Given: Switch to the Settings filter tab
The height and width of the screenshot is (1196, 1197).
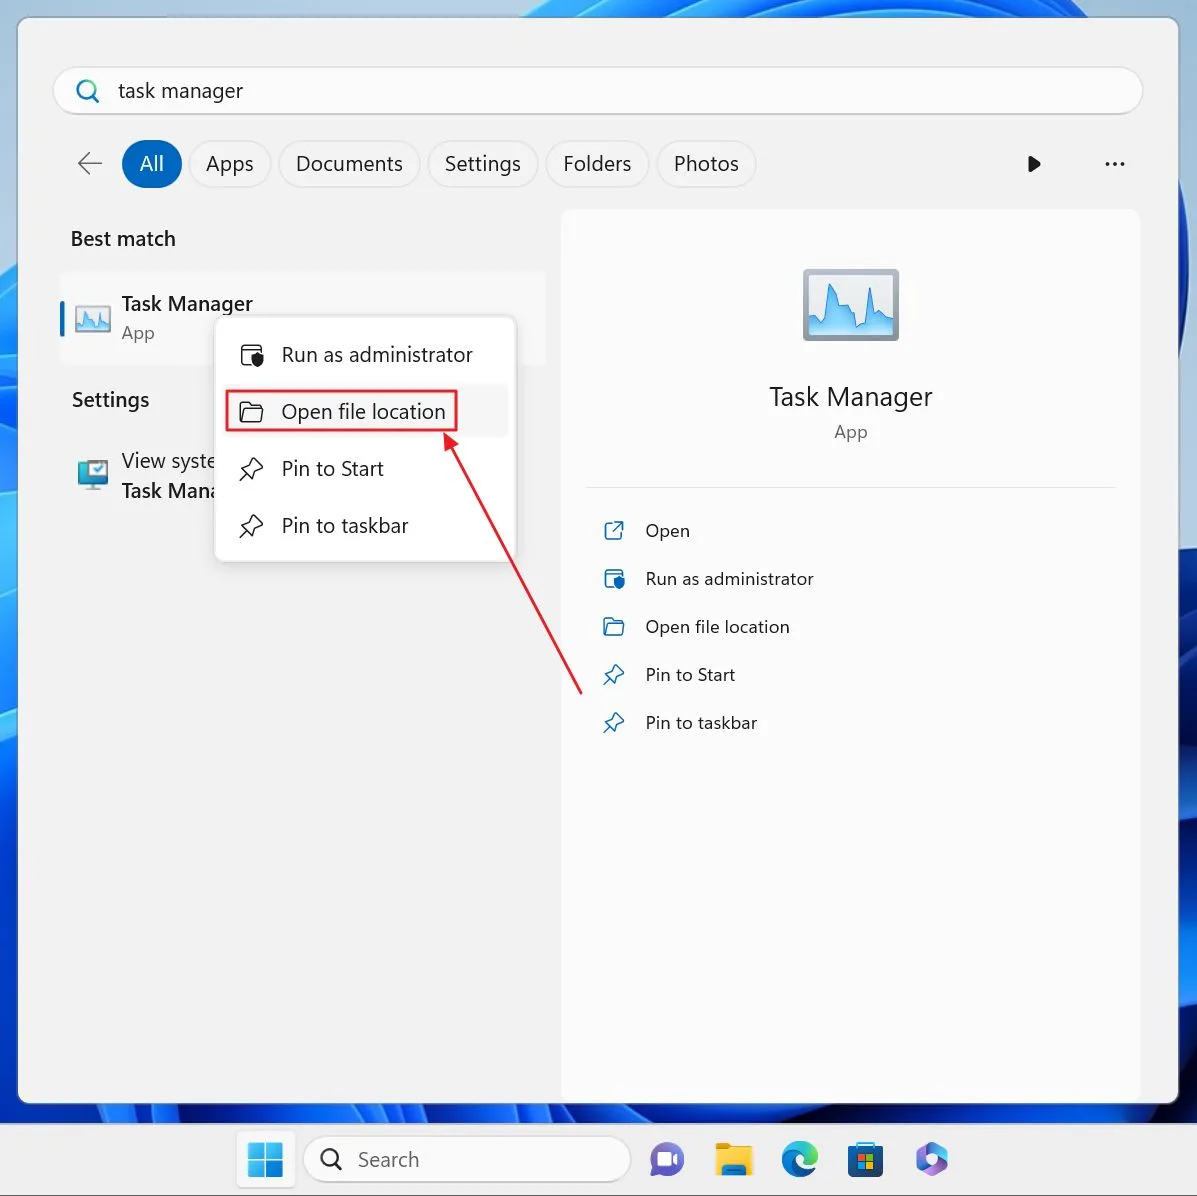Looking at the screenshot, I should [x=482, y=163].
